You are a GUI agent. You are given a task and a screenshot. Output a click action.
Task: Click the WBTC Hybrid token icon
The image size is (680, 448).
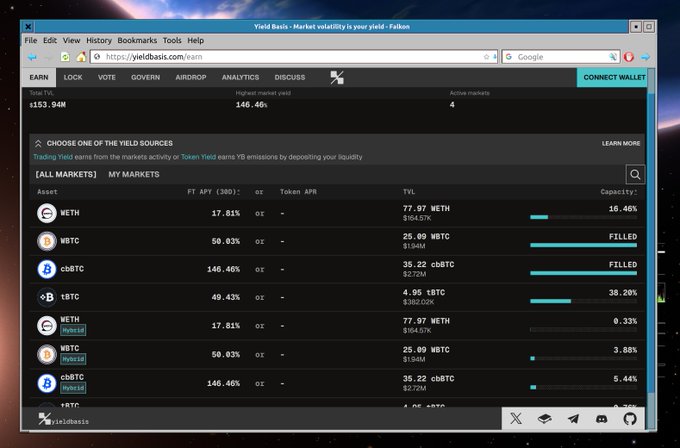click(x=47, y=355)
